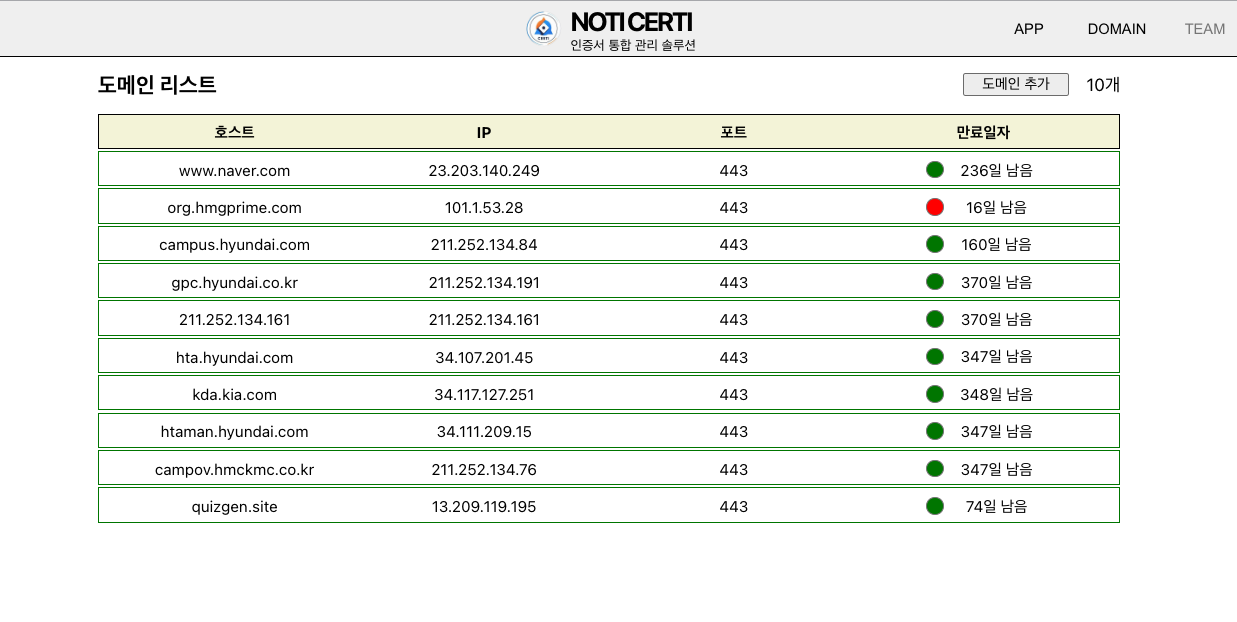Select the campov.hmckmc.co.kr host cell
Screen dimensions: 1237x622
click(x=234, y=470)
